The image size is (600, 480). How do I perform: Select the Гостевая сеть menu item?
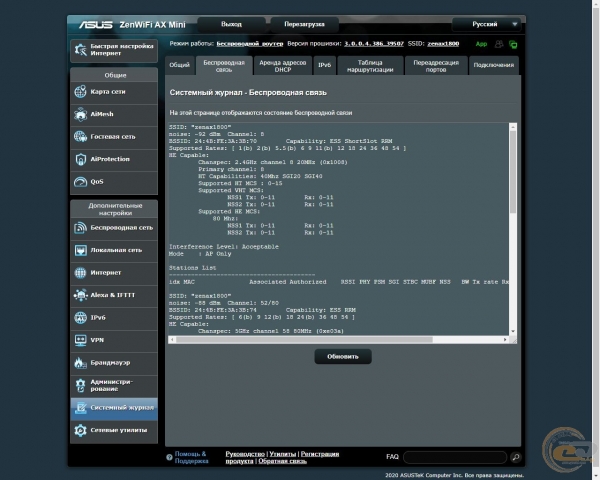click(114, 137)
